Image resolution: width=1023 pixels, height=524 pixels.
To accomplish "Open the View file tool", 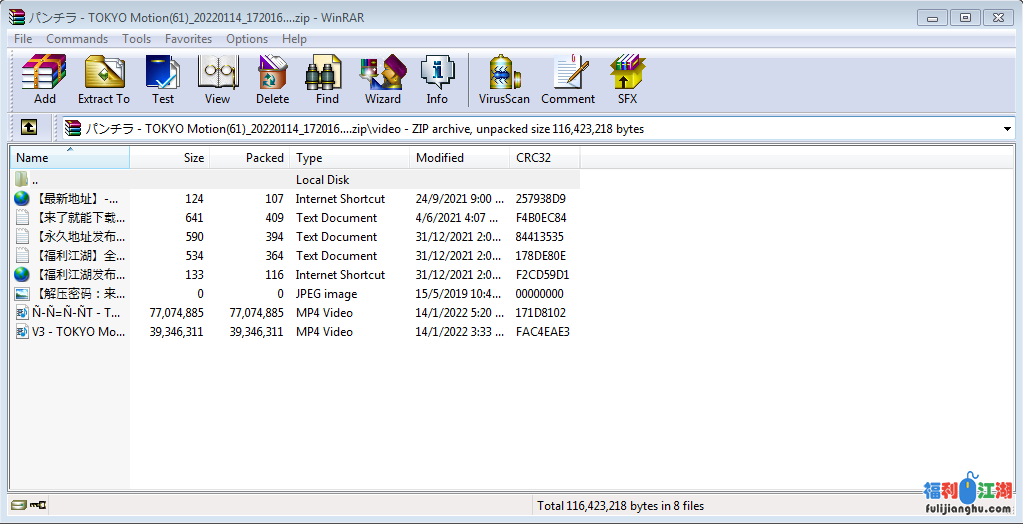I will [217, 79].
